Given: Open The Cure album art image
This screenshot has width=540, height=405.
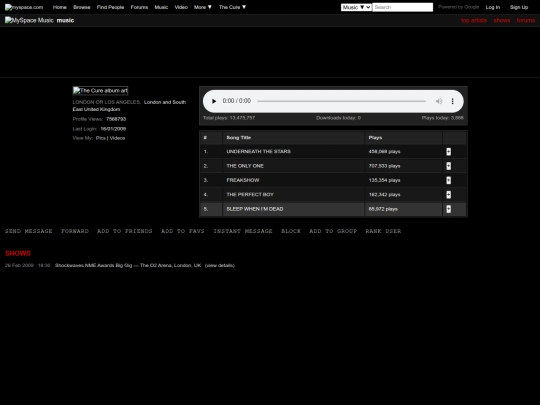Looking at the screenshot, I should pyautogui.click(x=100, y=91).
